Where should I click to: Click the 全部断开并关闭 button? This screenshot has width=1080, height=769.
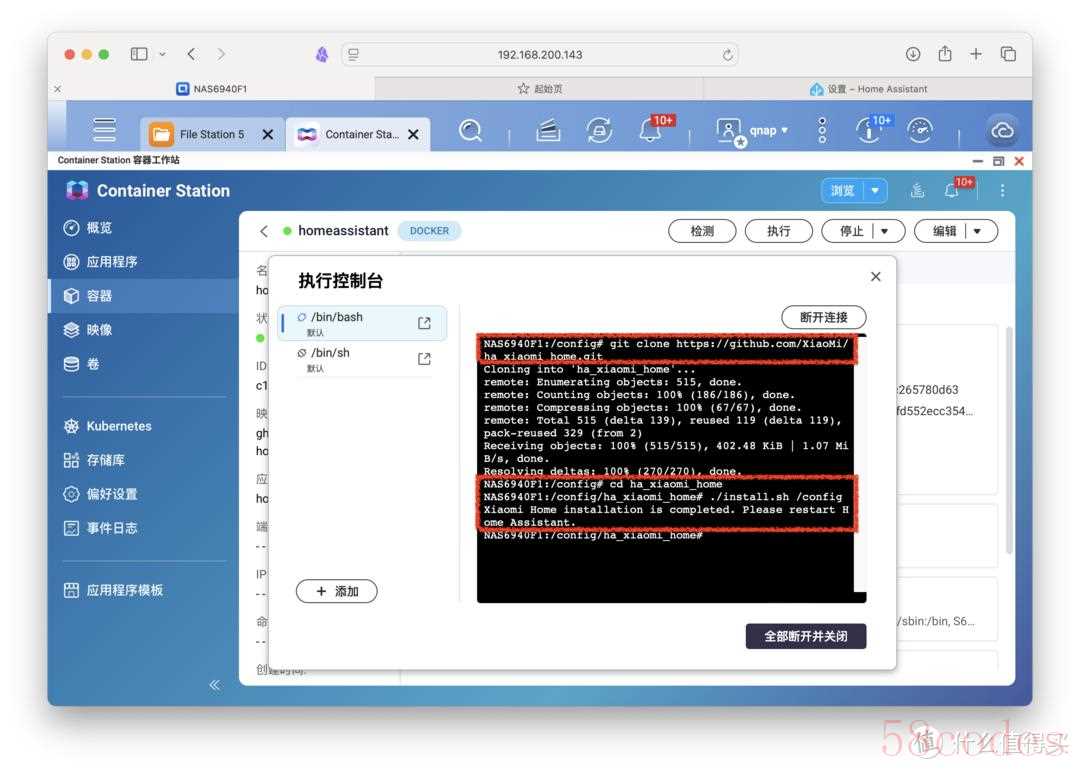click(x=806, y=636)
